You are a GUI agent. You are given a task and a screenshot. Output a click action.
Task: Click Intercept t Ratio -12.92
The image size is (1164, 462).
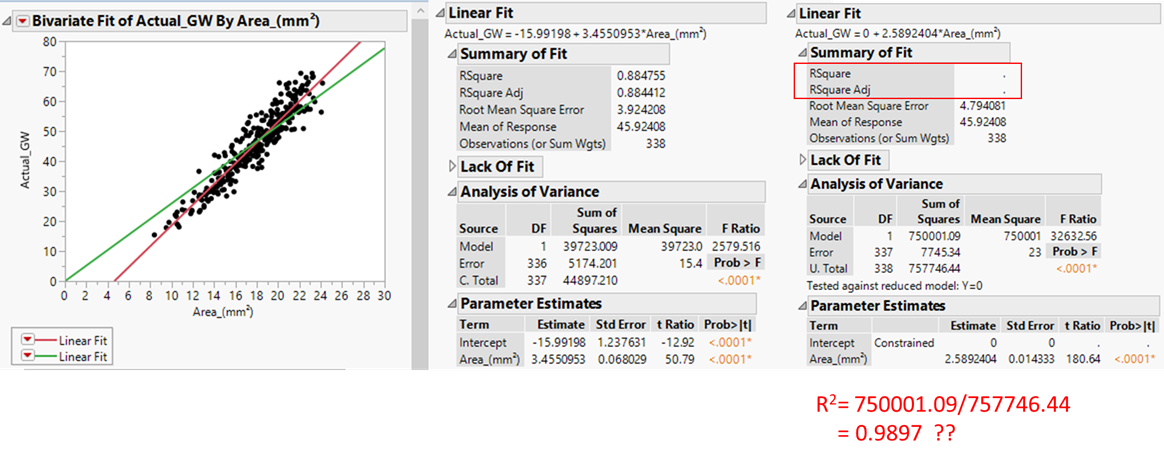pyautogui.click(x=678, y=342)
